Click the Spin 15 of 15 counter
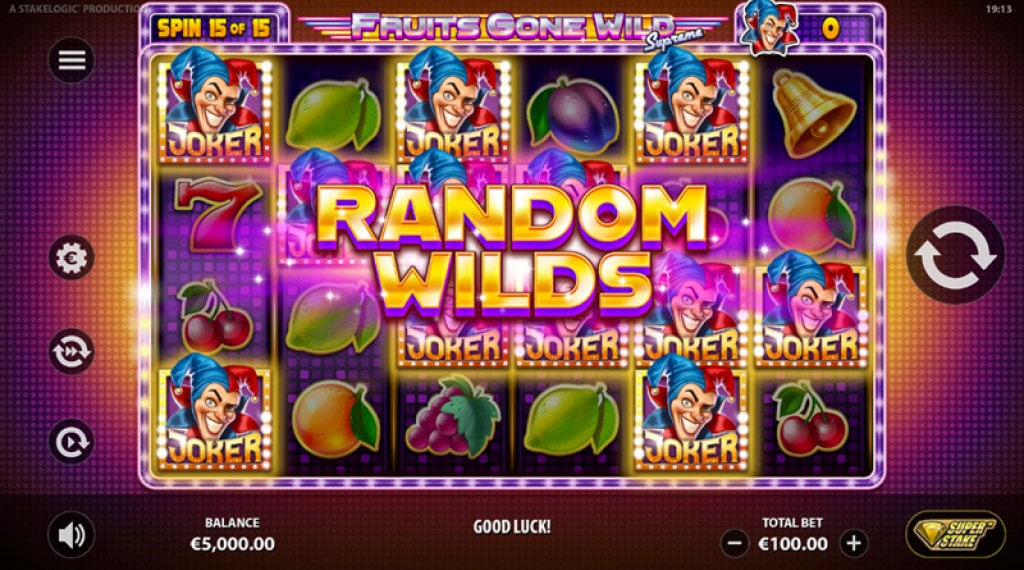This screenshot has width=1024, height=570. coord(214,28)
